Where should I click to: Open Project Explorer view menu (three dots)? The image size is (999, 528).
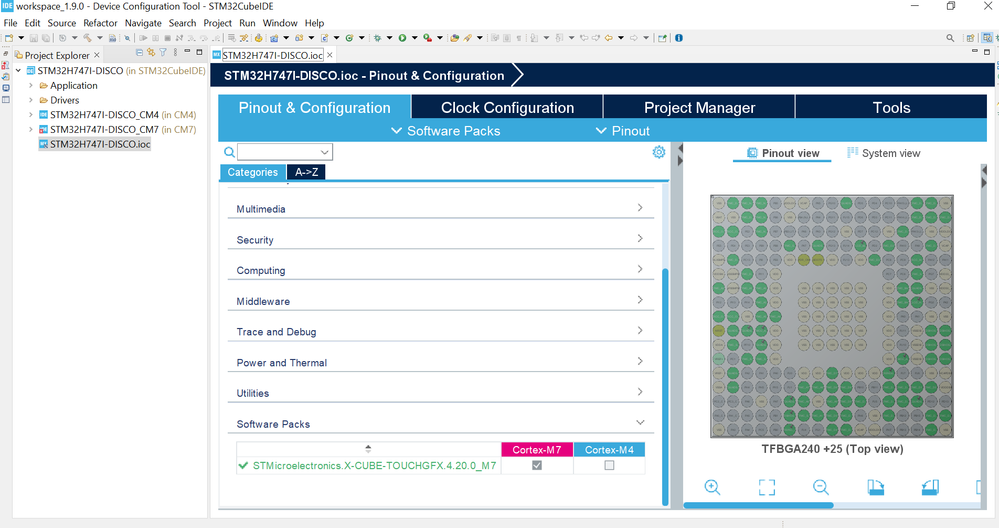[x=175, y=53]
